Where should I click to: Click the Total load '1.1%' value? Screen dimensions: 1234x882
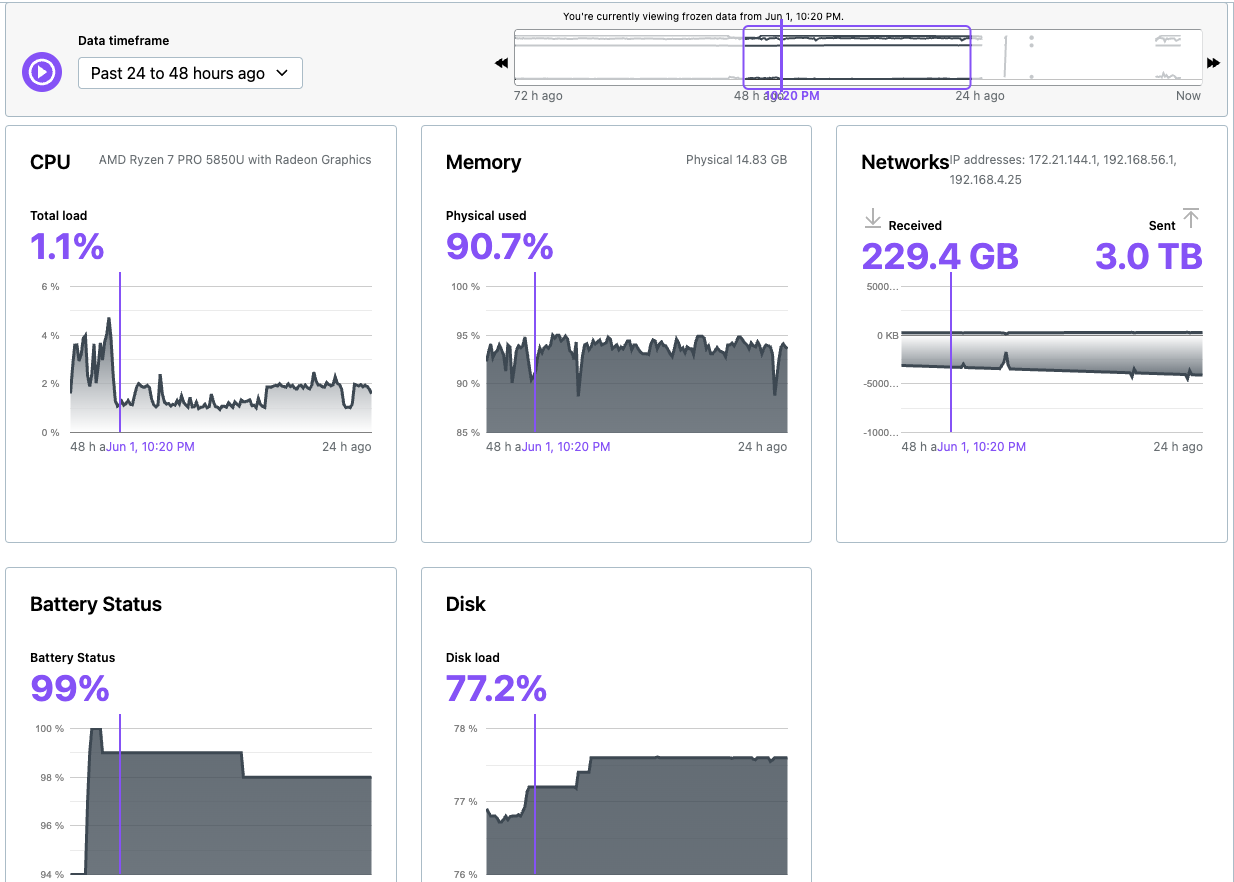click(x=67, y=246)
